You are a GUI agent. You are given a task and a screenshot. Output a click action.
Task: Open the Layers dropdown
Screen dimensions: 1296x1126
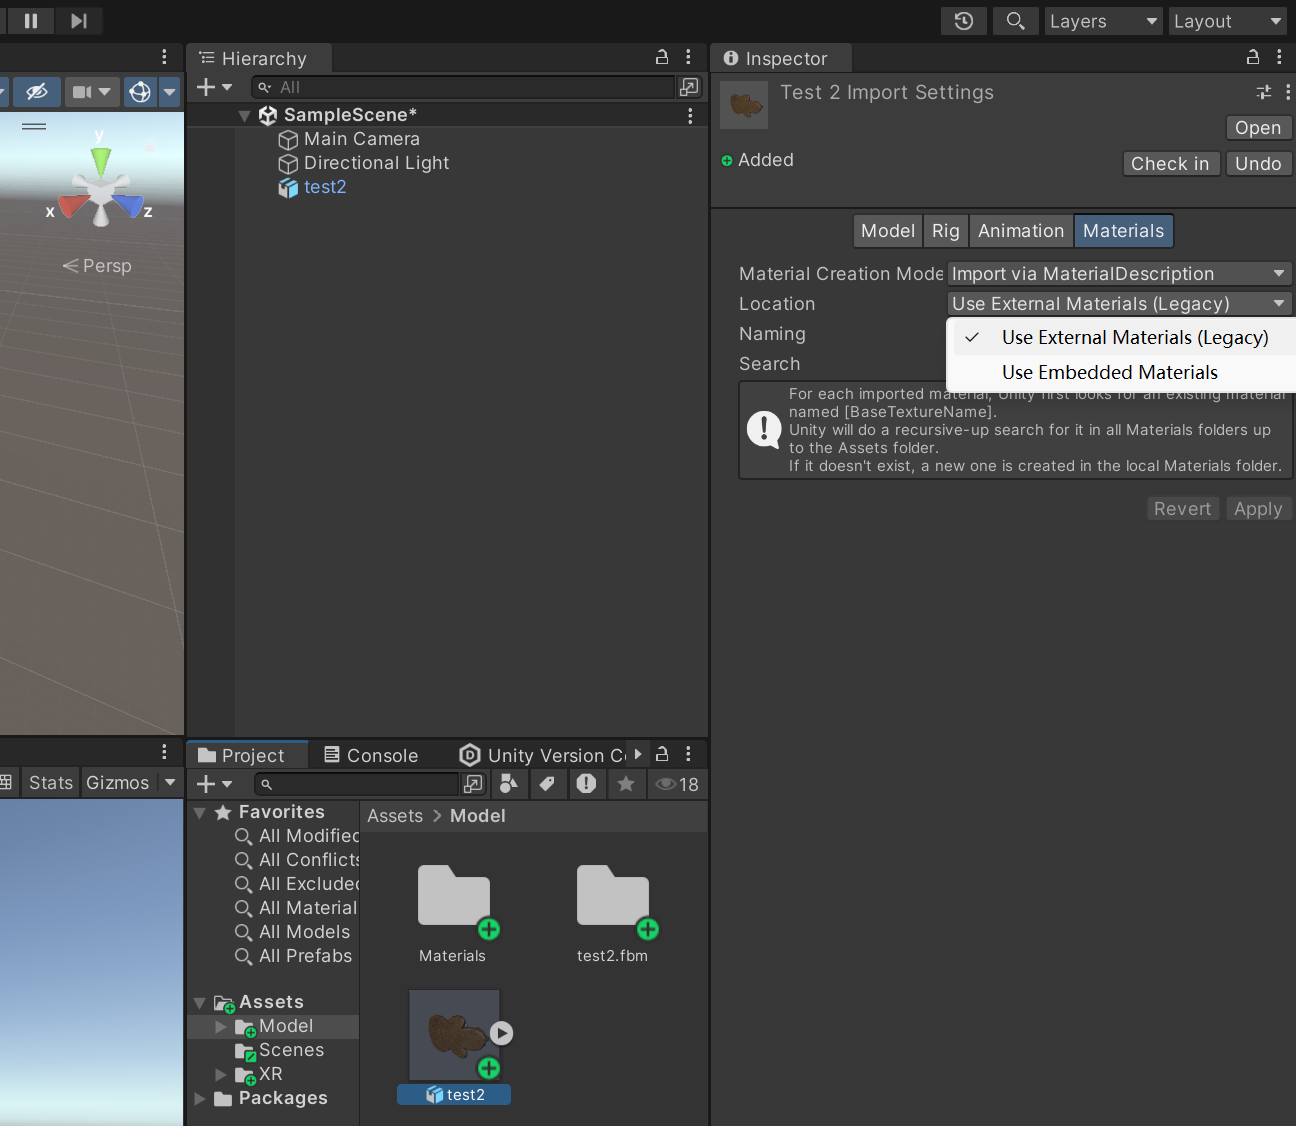(x=1103, y=21)
